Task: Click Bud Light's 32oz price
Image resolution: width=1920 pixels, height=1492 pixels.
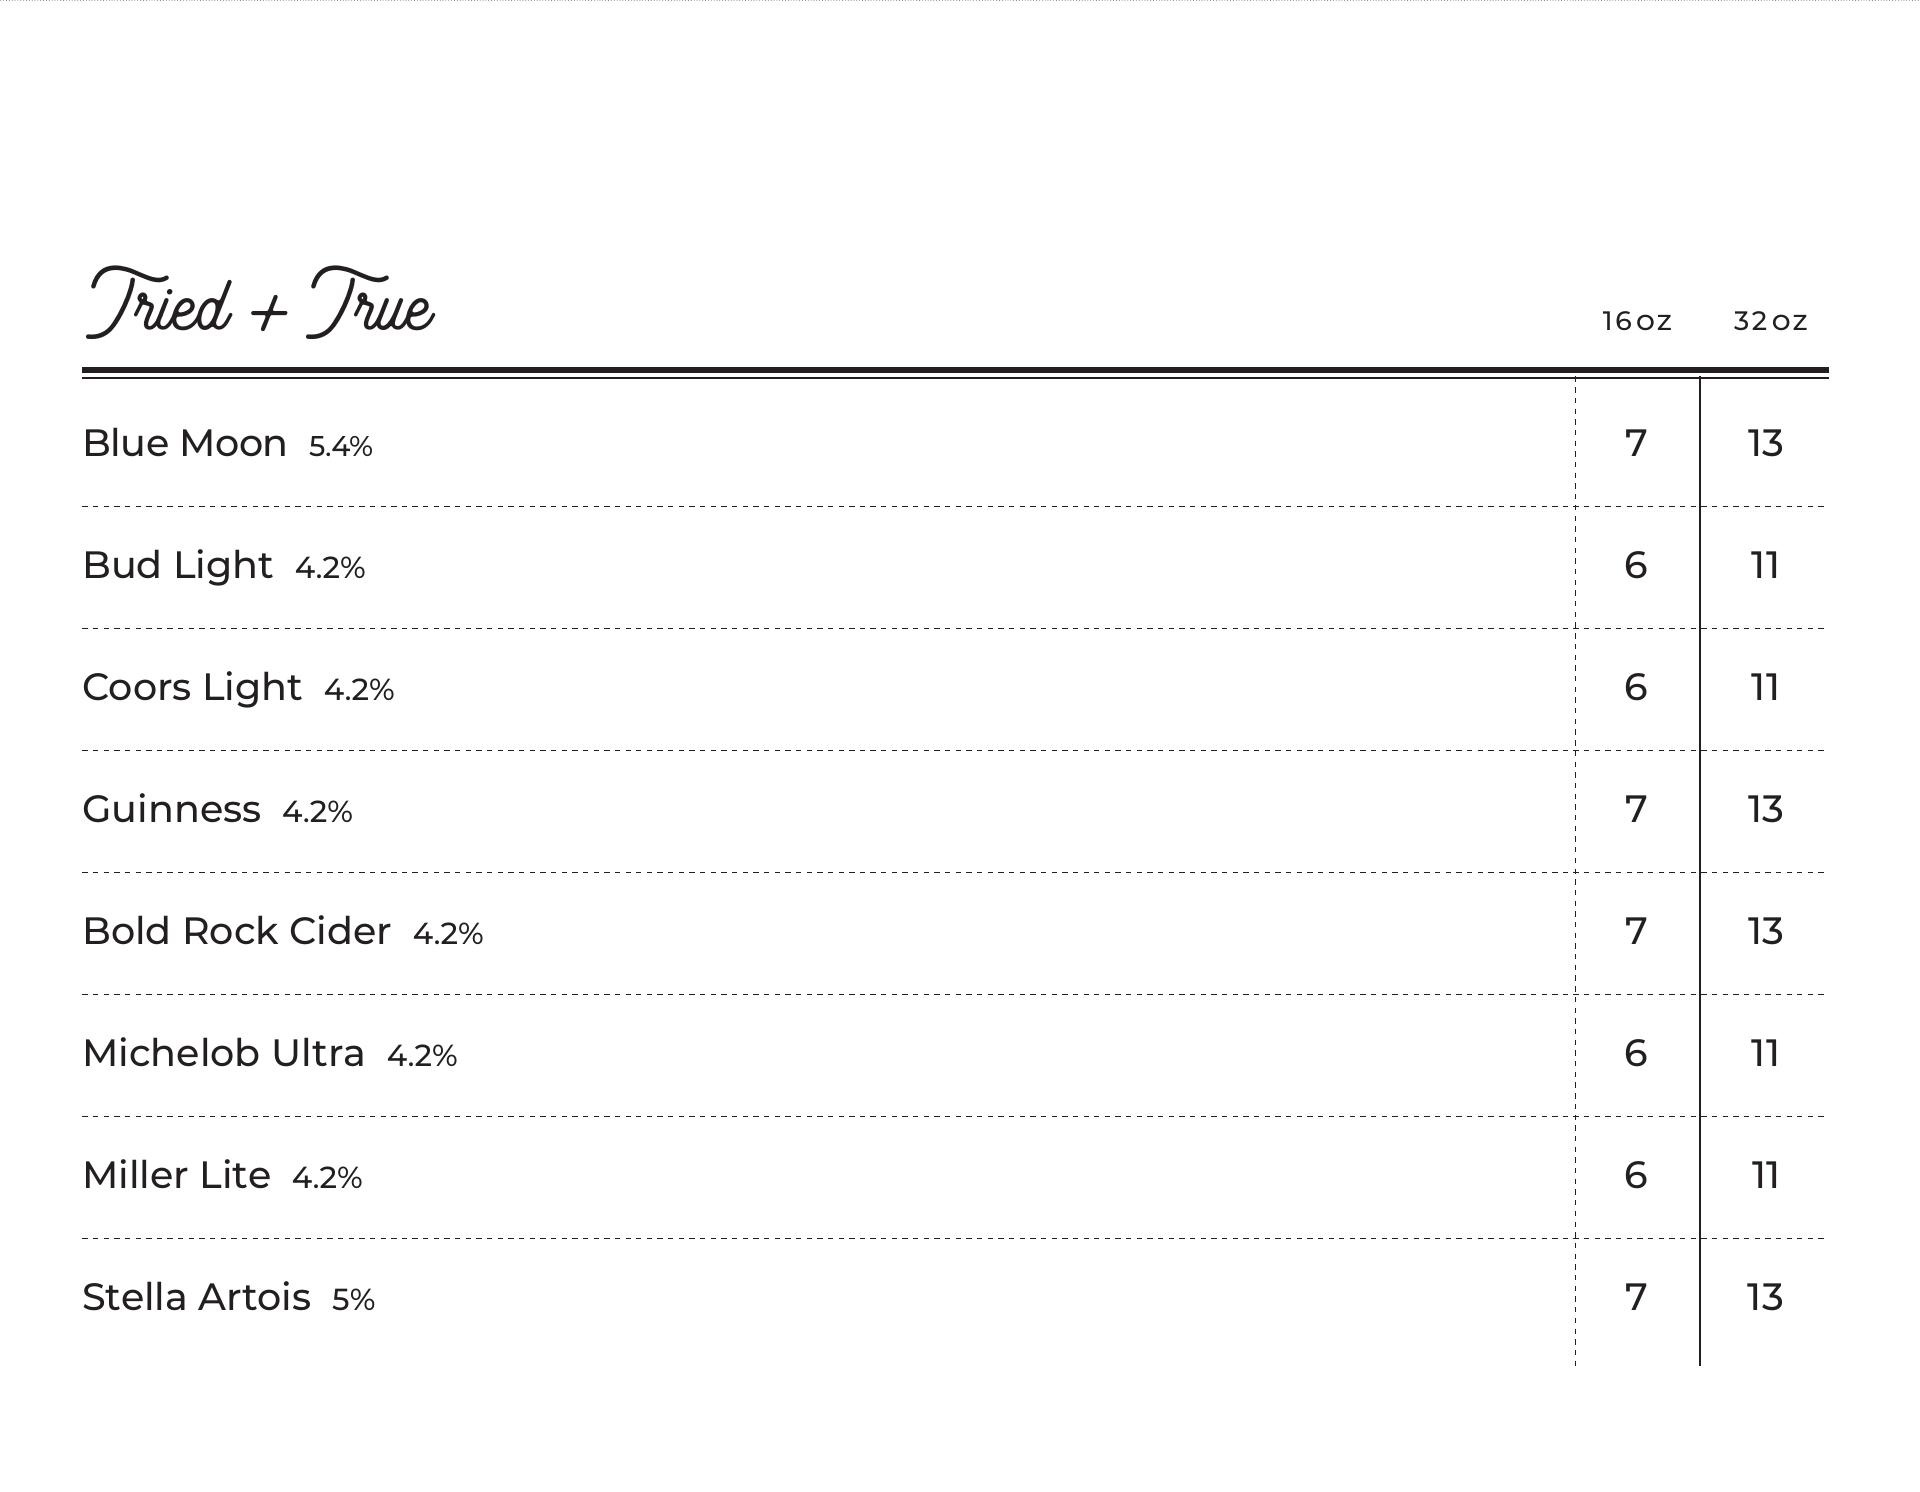Action: [1765, 565]
